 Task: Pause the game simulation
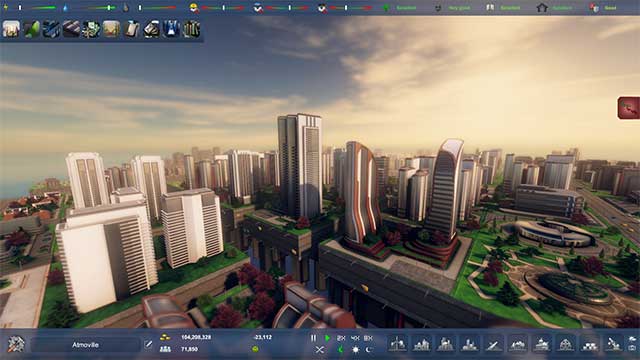[x=313, y=338]
